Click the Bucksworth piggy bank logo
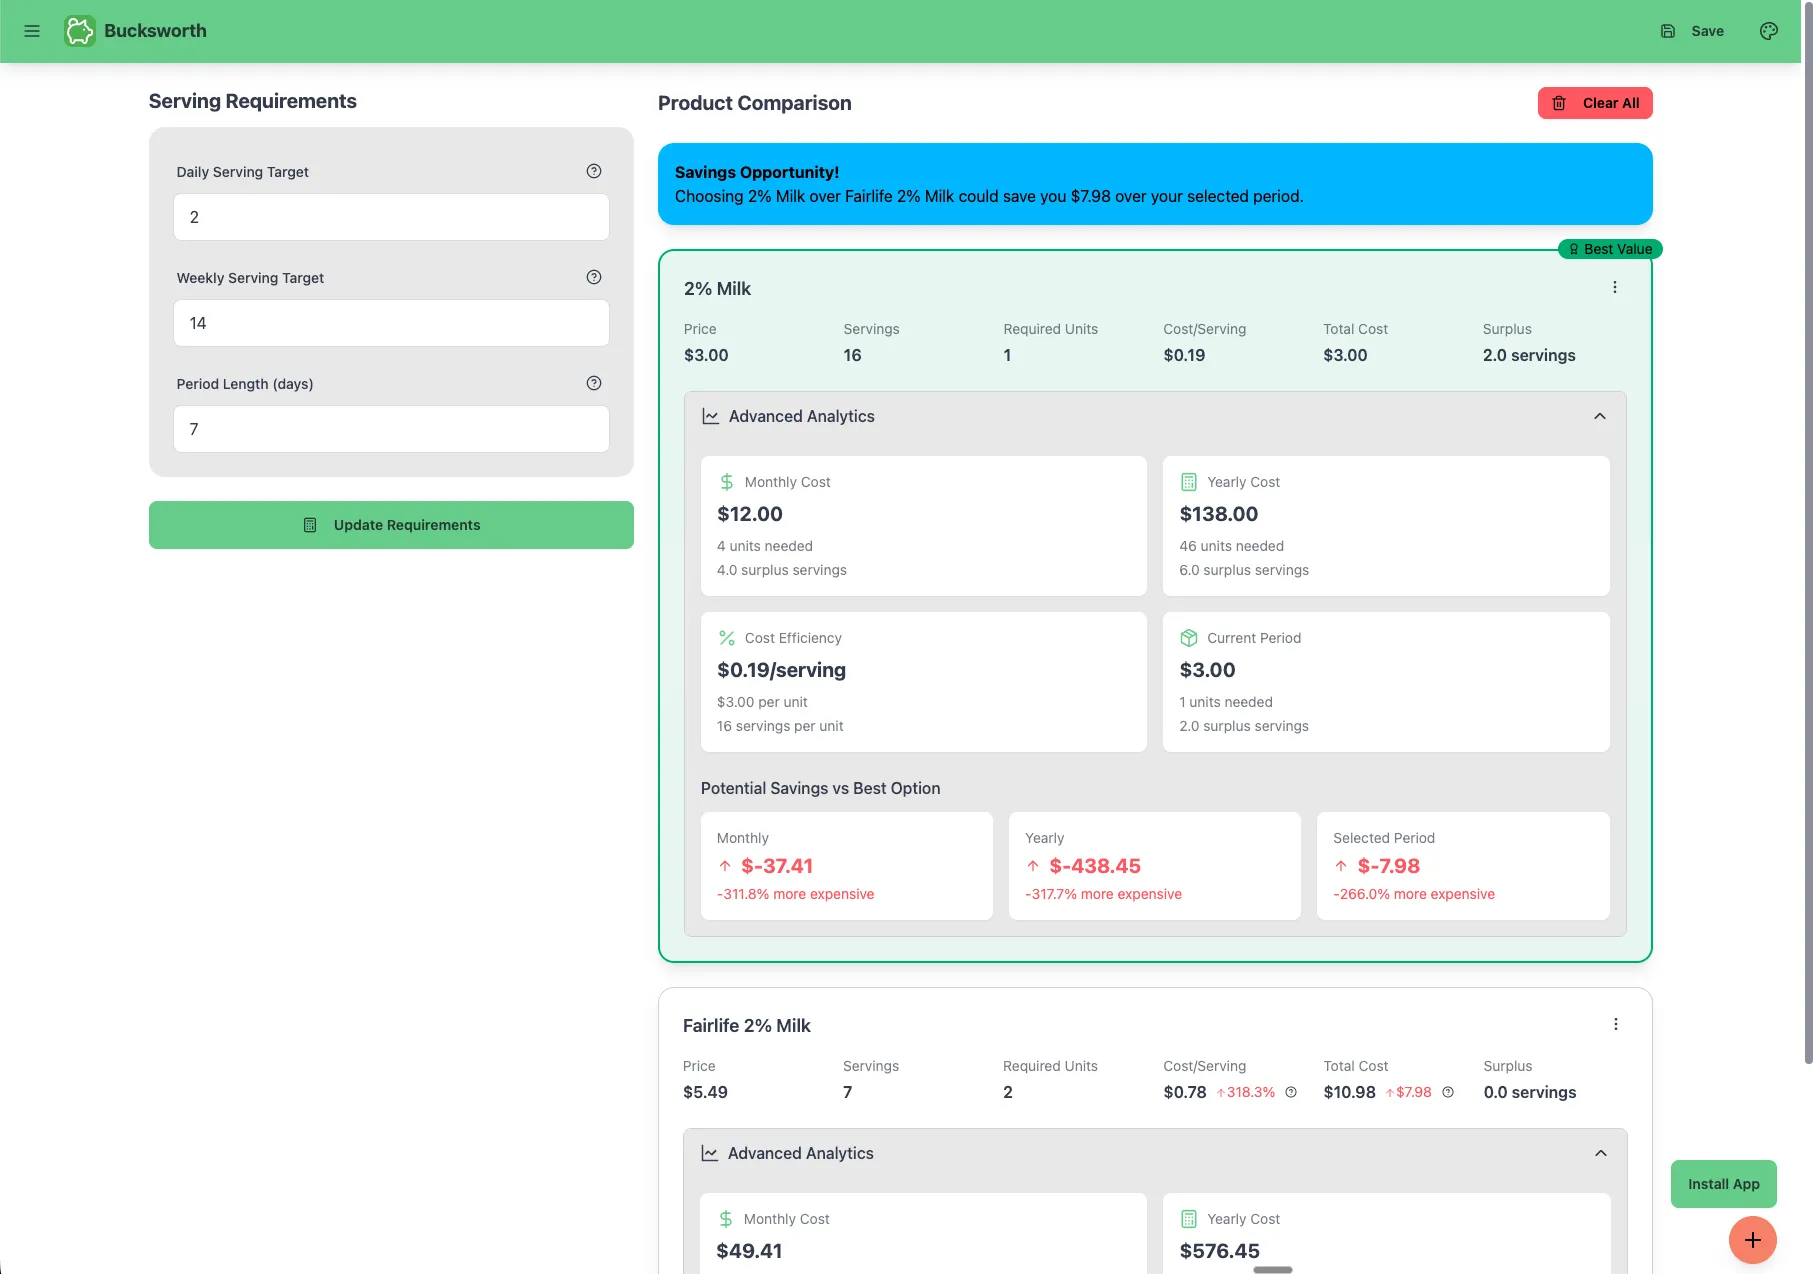 [x=80, y=31]
